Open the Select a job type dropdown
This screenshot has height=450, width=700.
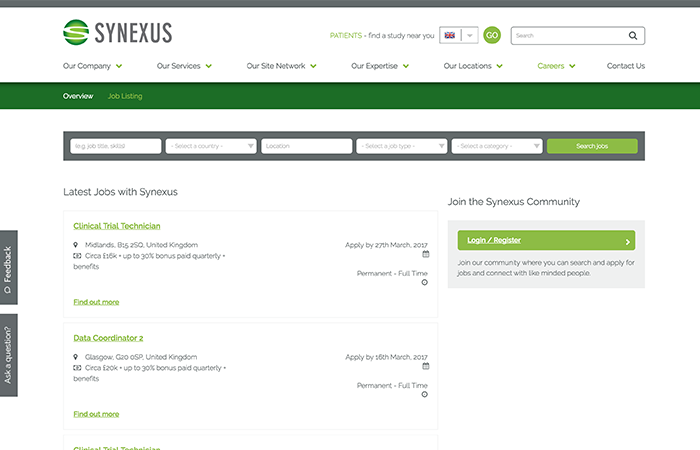(x=402, y=146)
